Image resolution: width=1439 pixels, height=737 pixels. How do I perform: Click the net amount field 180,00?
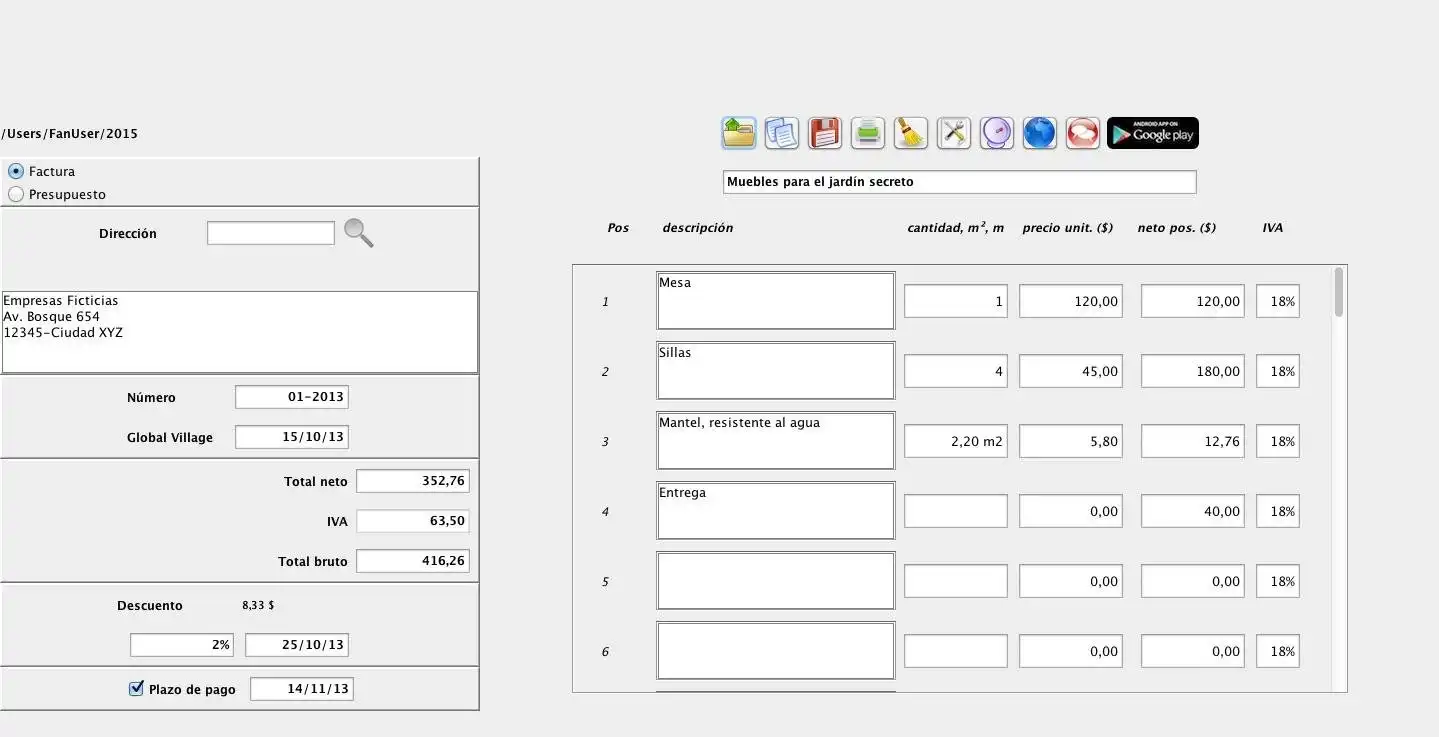(1193, 371)
